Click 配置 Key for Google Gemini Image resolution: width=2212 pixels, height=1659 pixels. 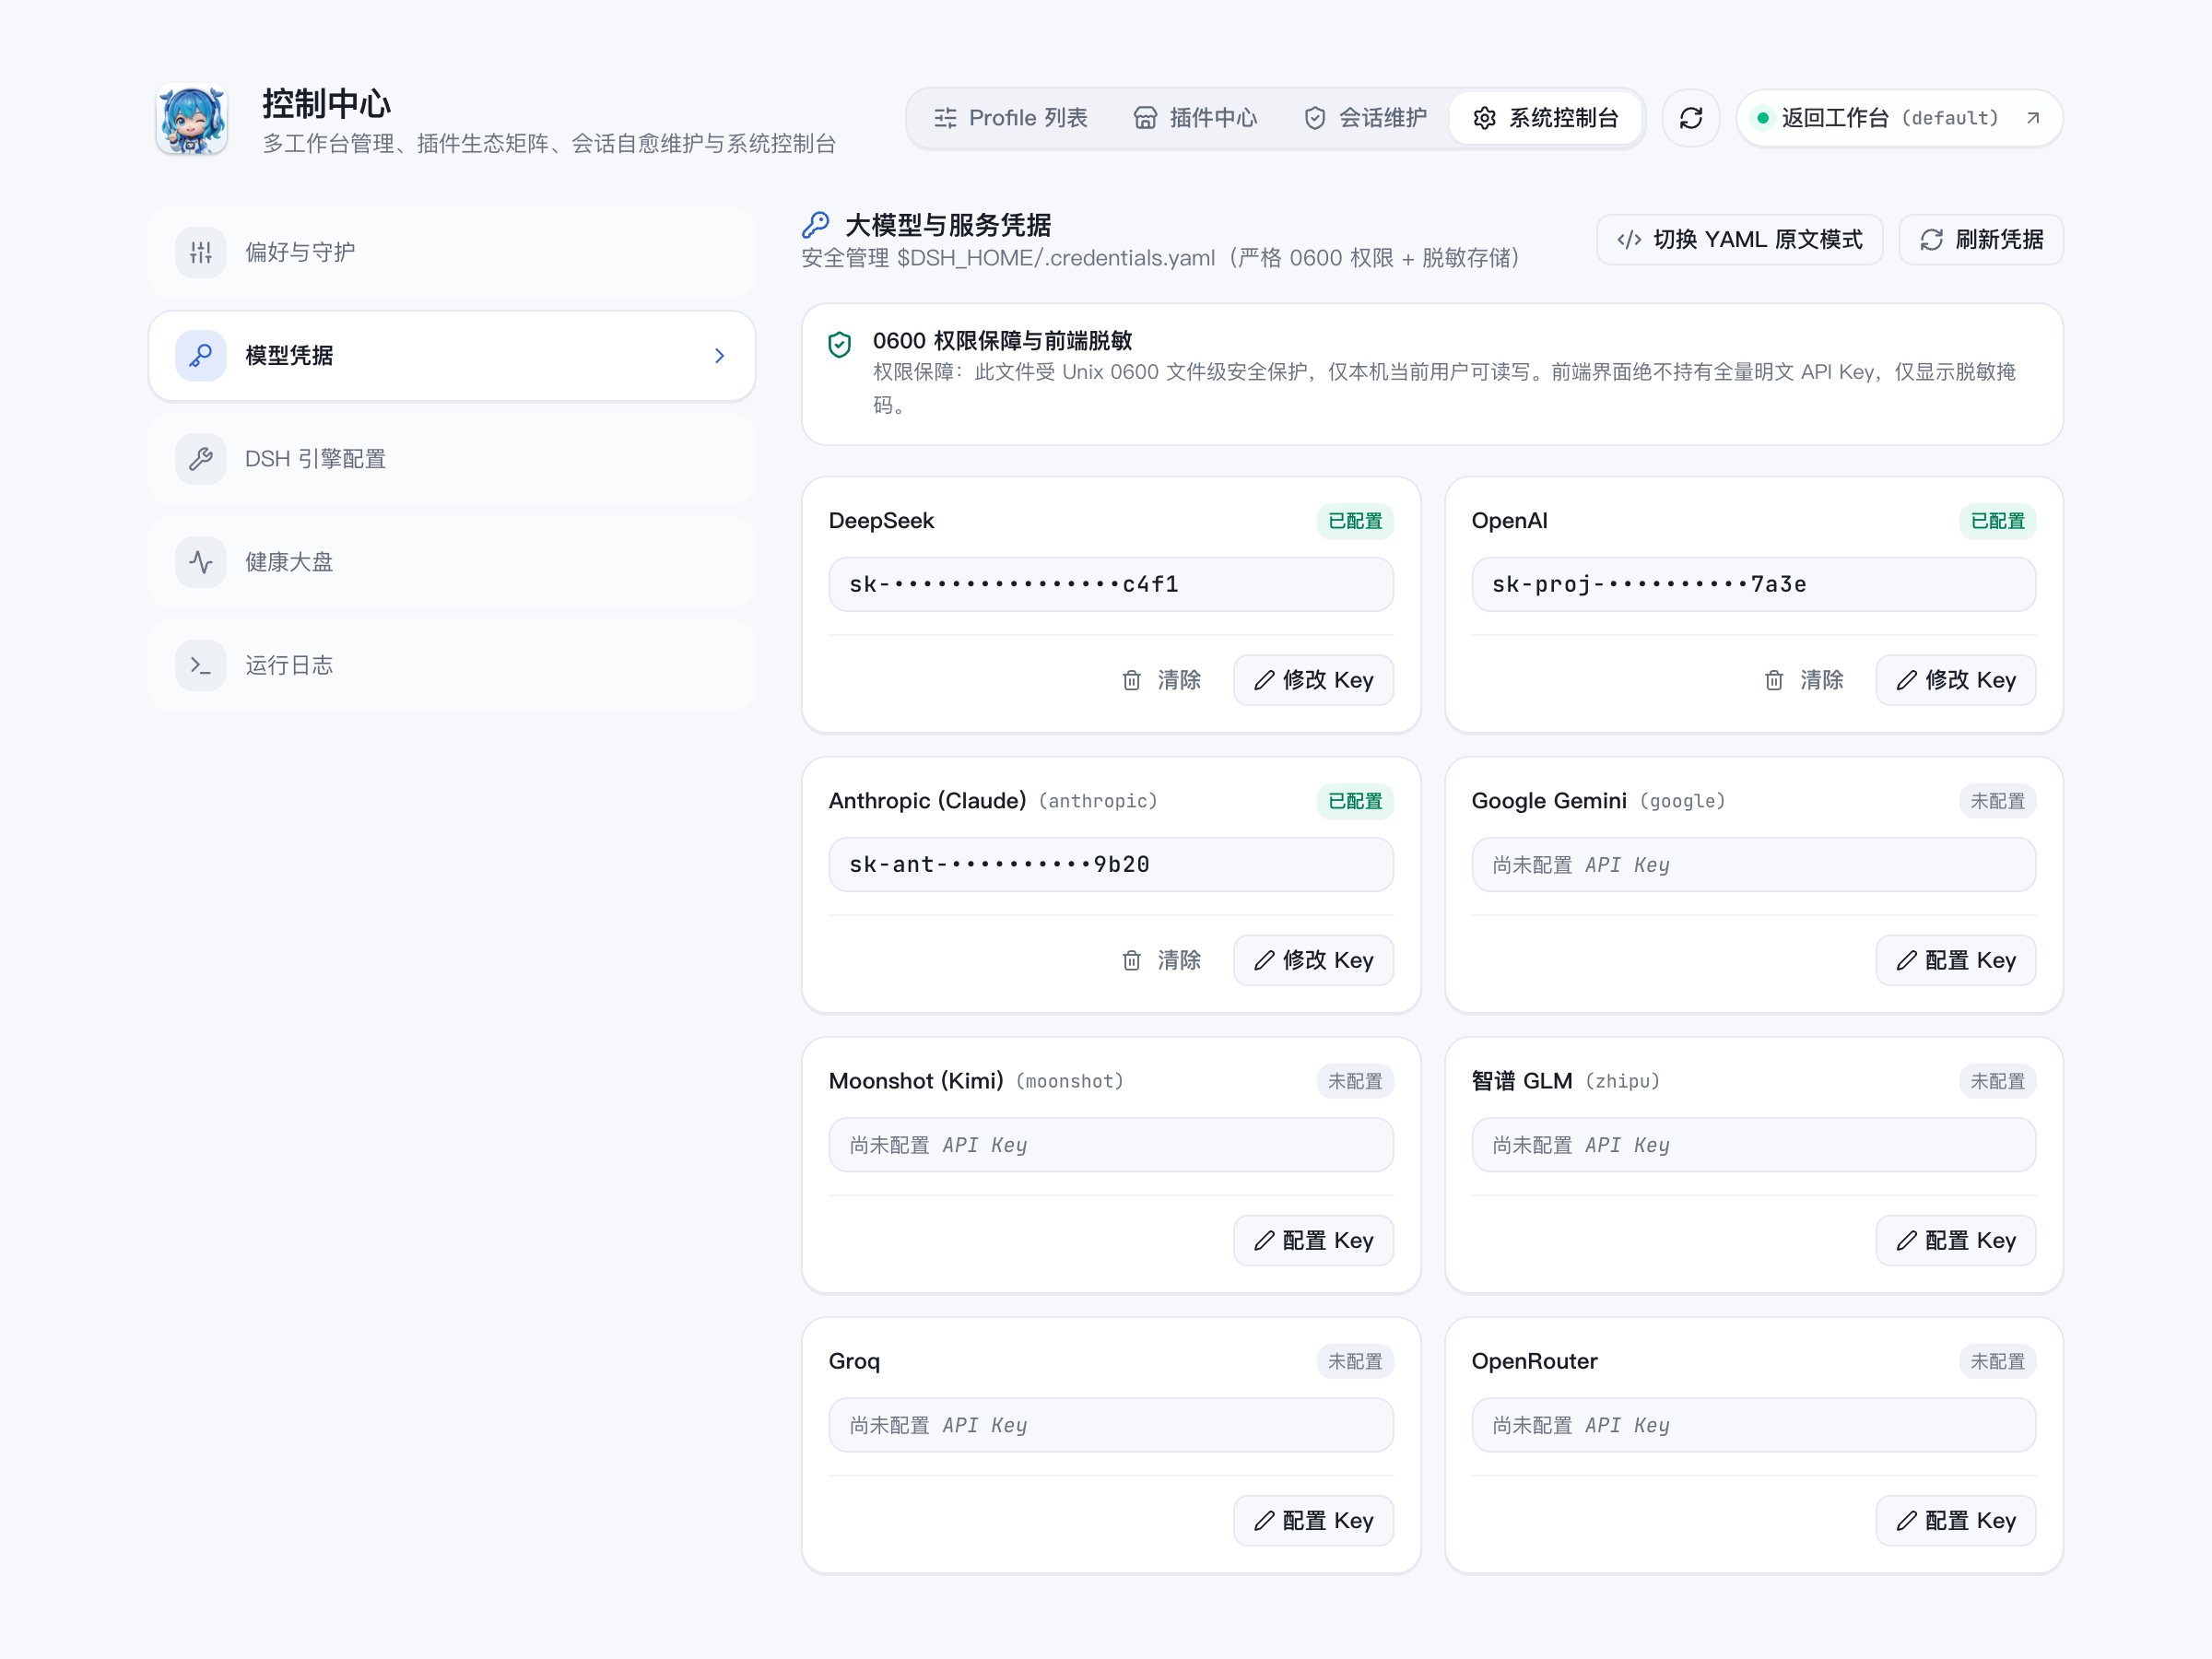pos(1956,961)
